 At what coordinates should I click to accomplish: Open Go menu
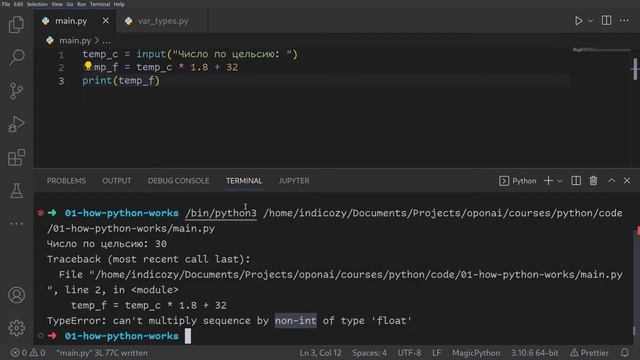pos(70,4)
